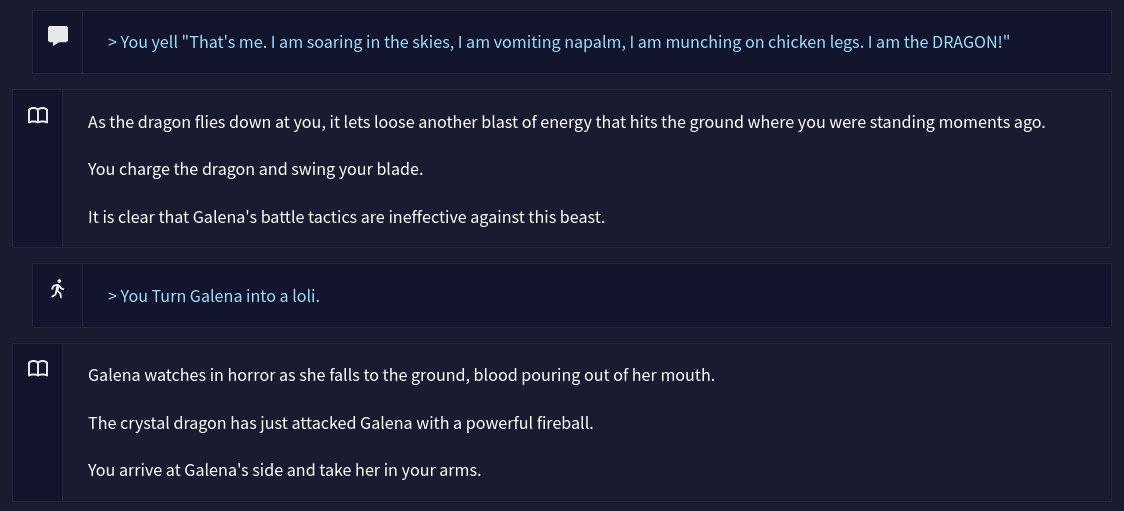This screenshot has height=511, width=1124.
Task: Click the book icon beside the dragon blast passage
Action: pos(38,115)
